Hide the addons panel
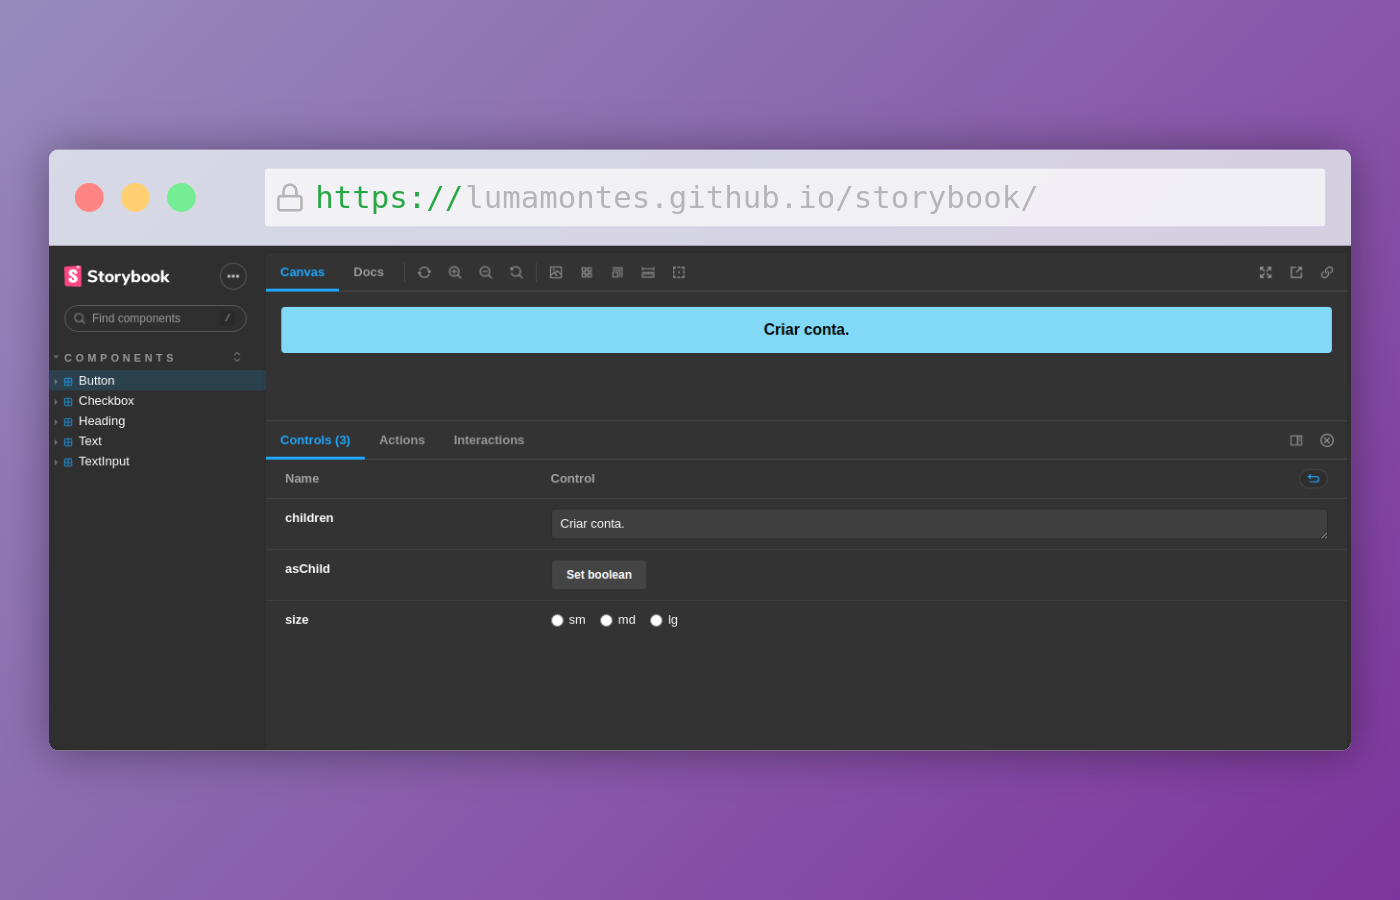1400x900 pixels. (1327, 440)
